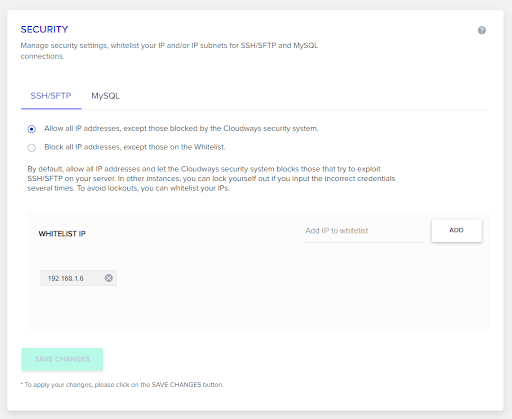
Task: Click the 'To apply your changes' footnote
Action: click(122, 385)
